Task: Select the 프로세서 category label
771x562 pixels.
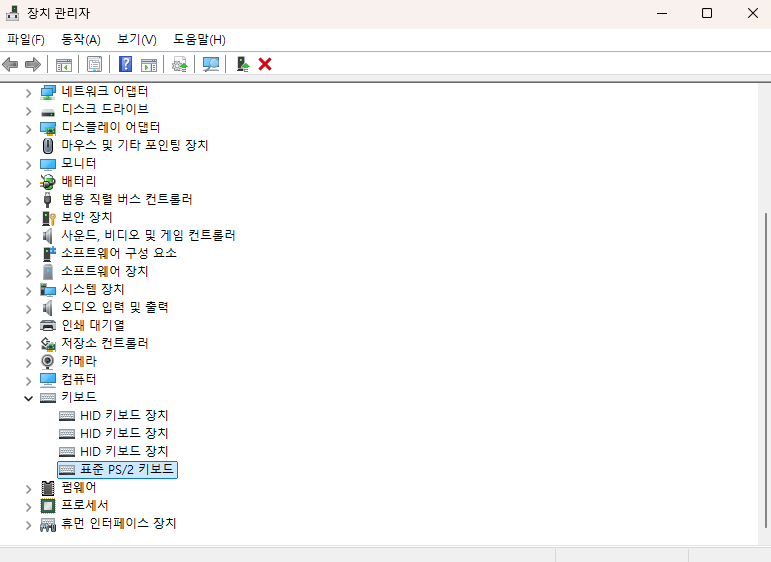Action: pos(85,505)
